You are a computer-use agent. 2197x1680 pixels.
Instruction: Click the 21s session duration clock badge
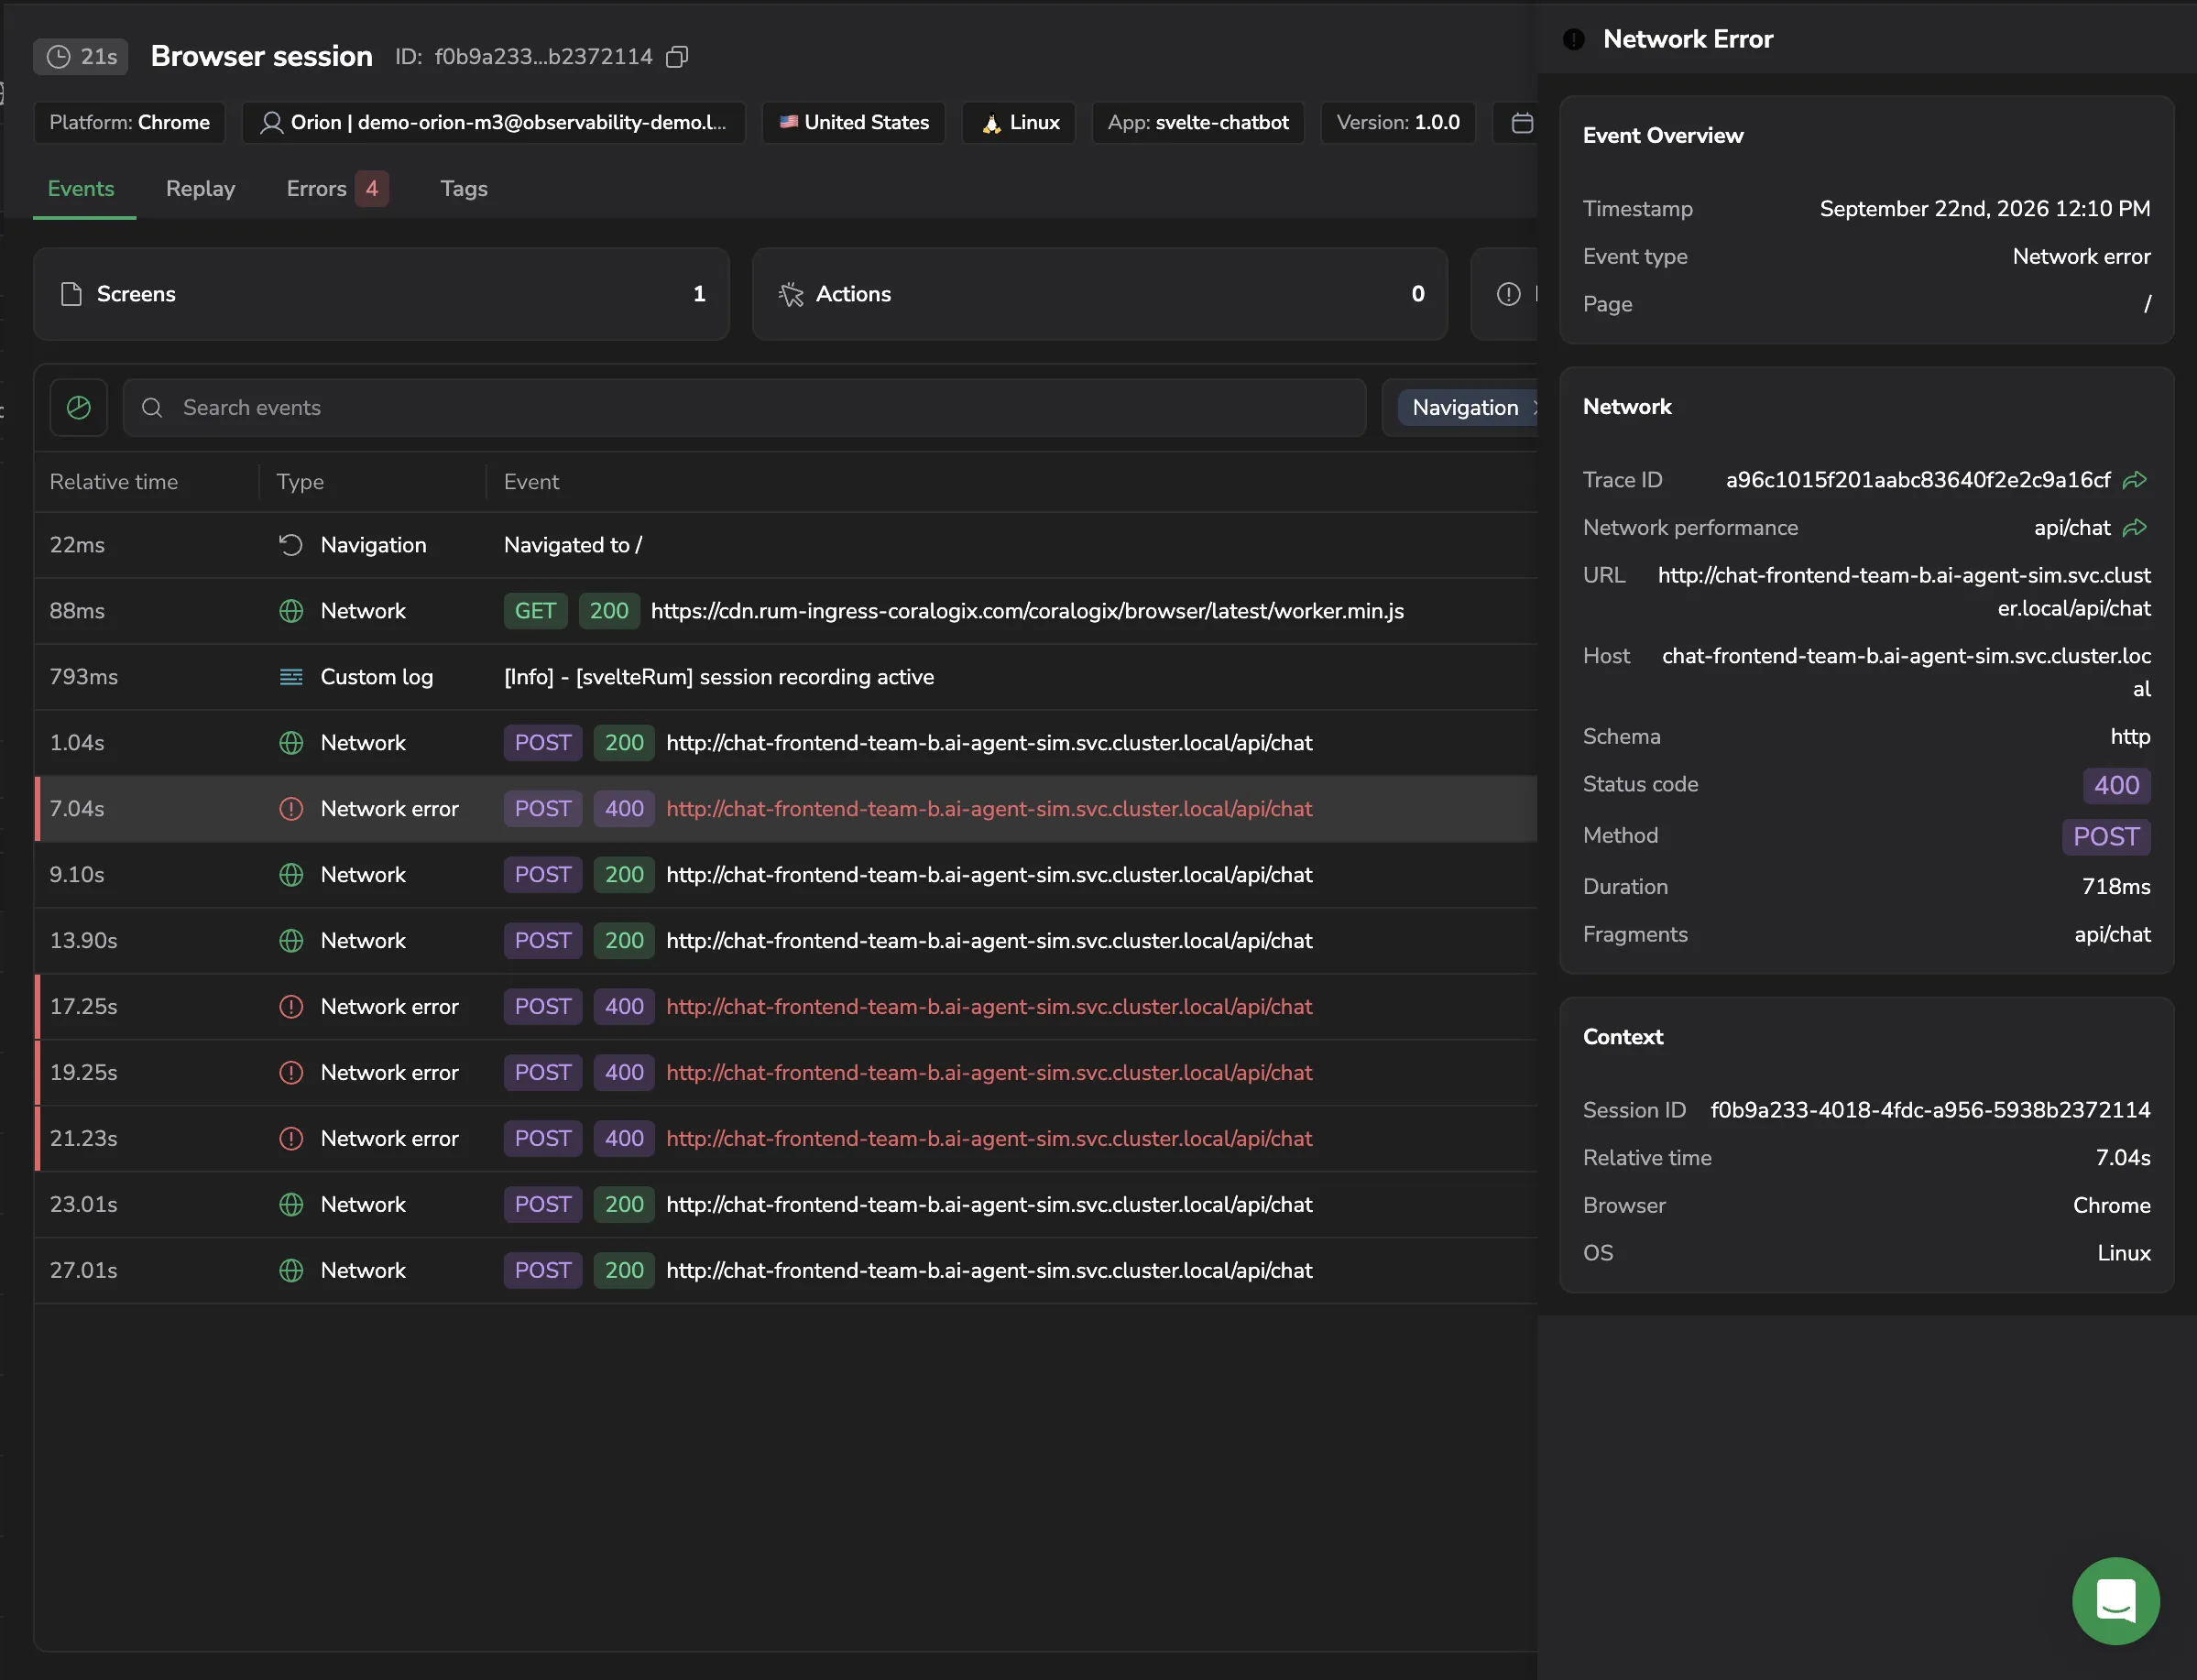(81, 57)
